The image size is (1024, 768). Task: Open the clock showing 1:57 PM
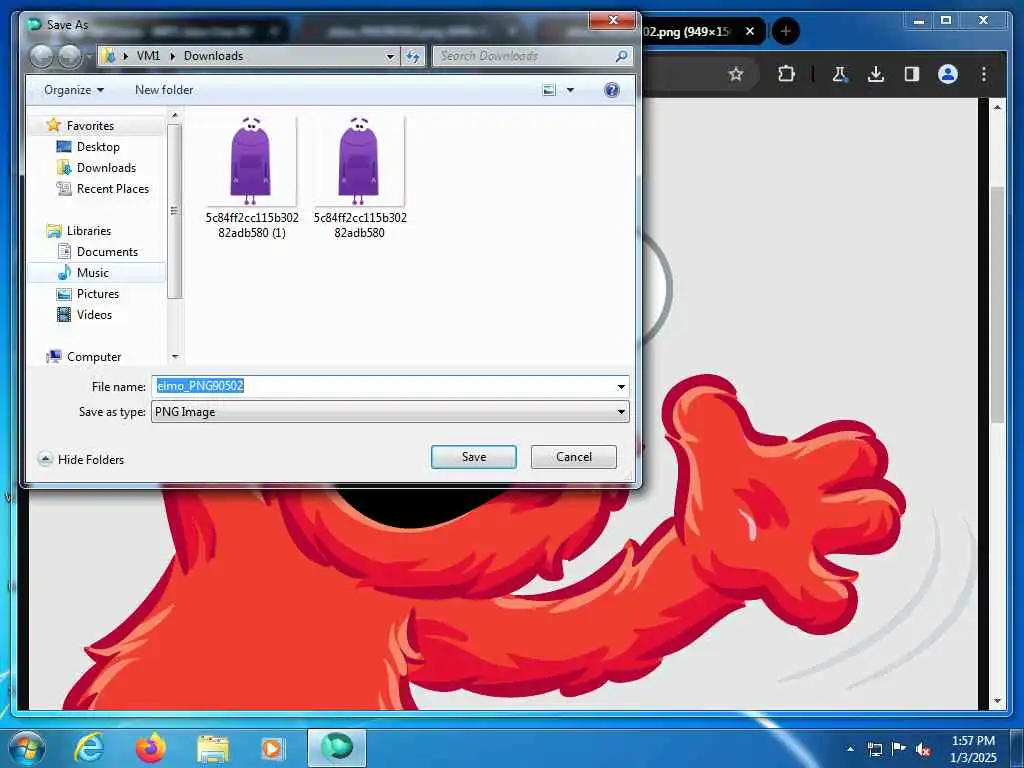point(973,749)
